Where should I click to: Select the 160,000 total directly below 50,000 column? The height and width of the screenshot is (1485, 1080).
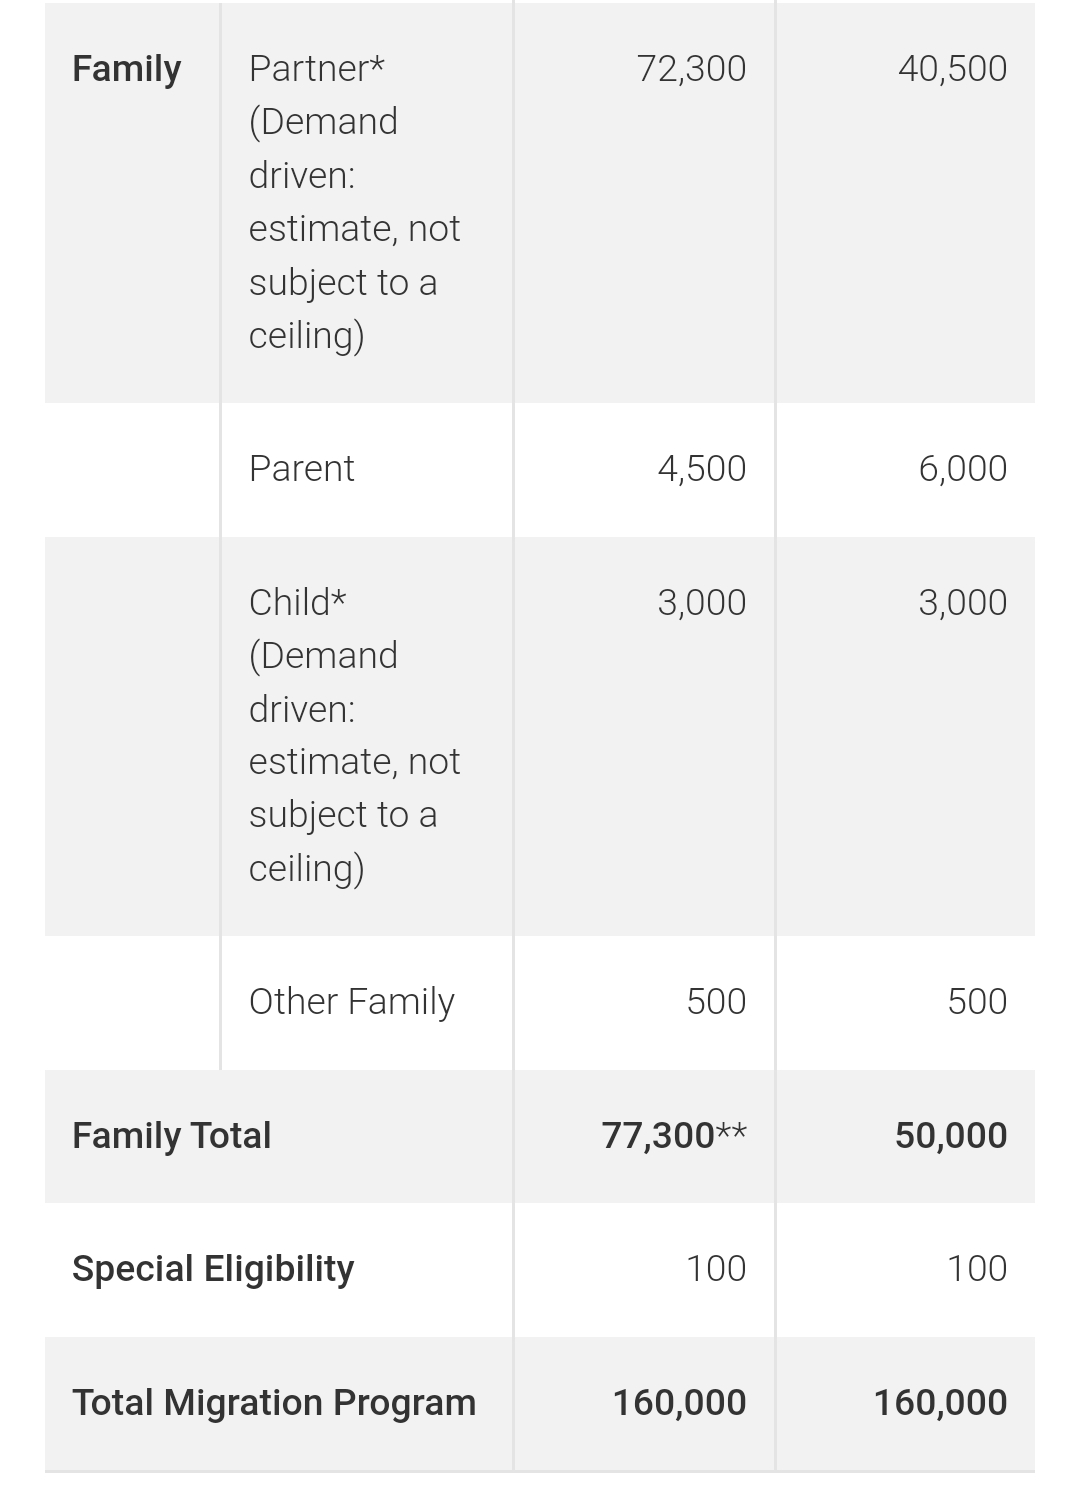coord(940,1403)
